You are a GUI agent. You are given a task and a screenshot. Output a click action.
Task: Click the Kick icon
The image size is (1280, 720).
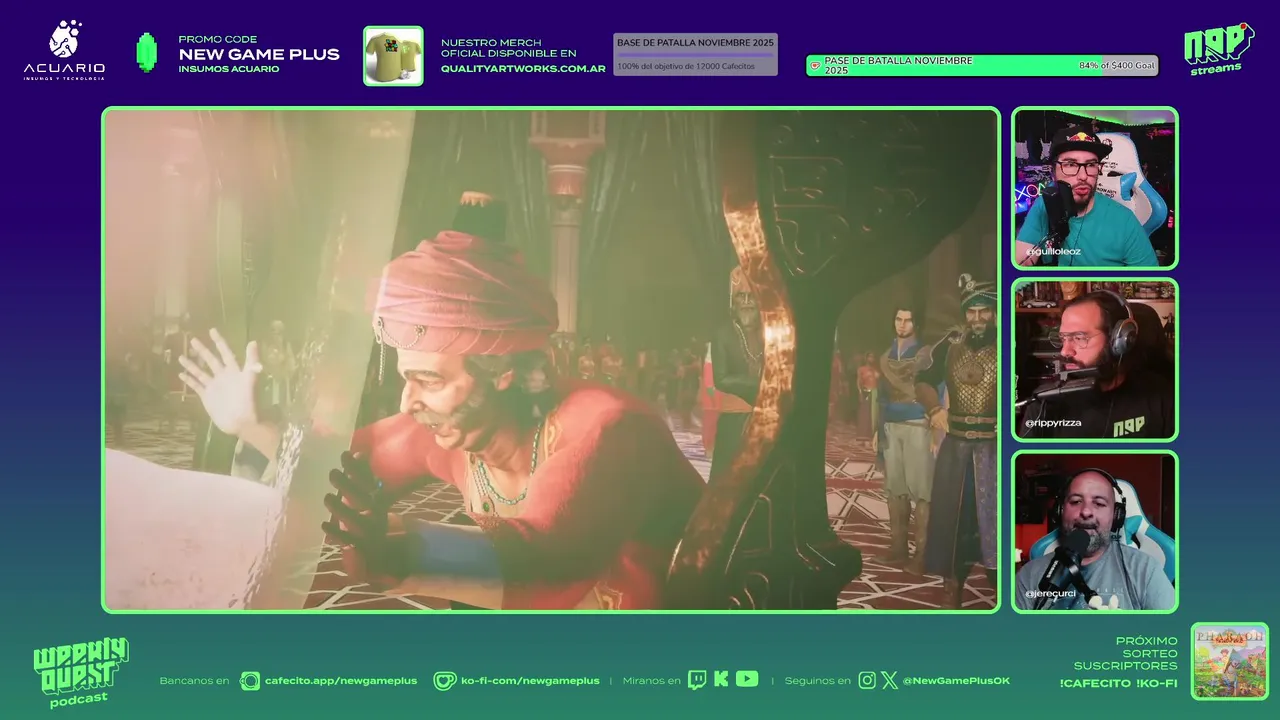(721, 679)
